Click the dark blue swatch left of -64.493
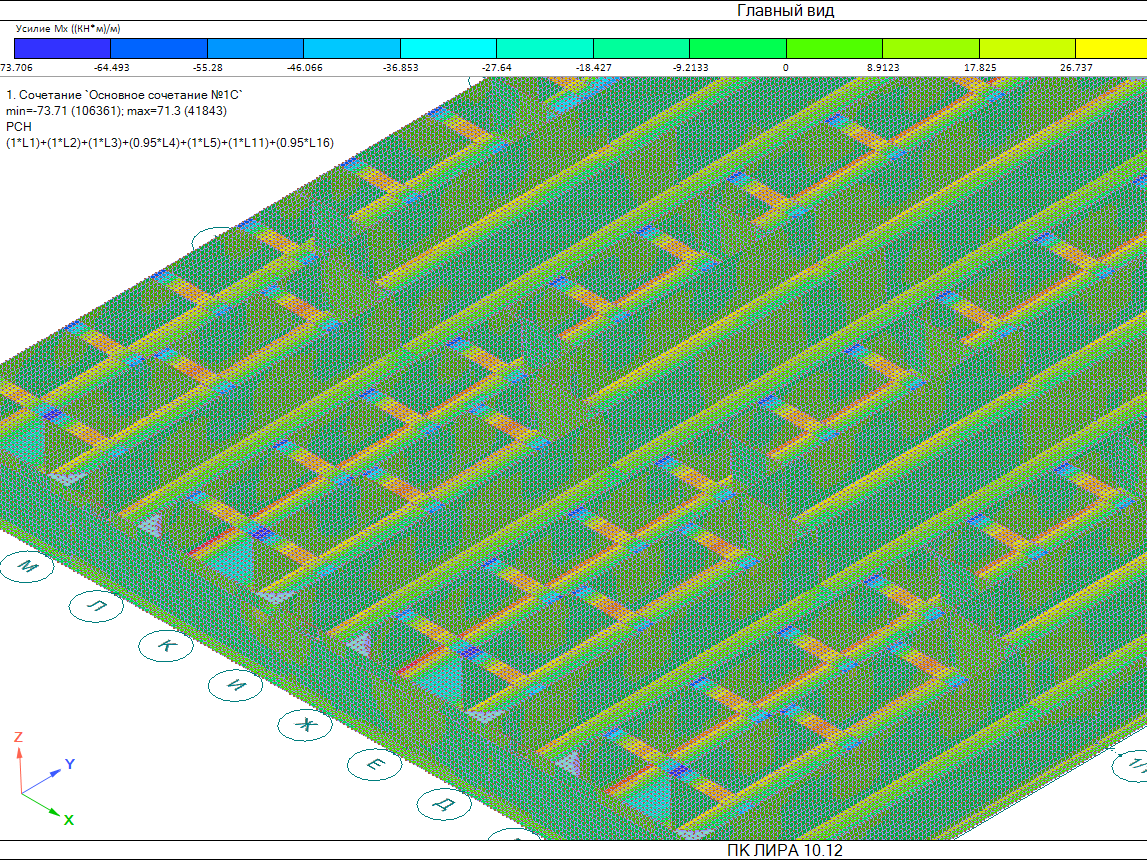This screenshot has width=1147, height=860. [62, 49]
